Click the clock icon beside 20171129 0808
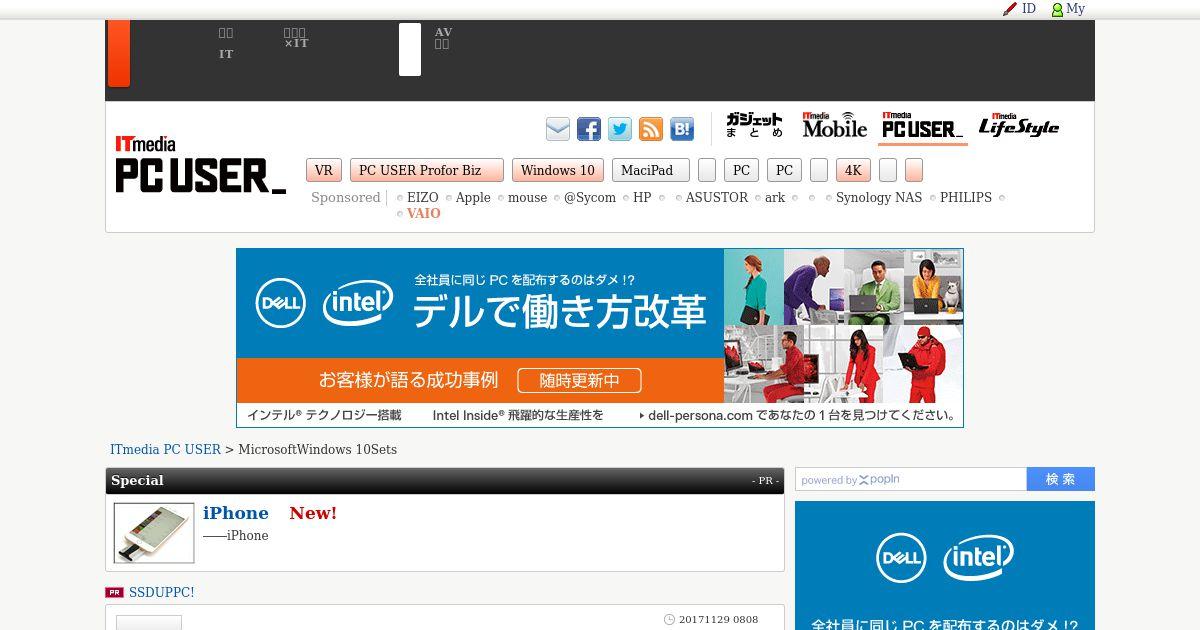This screenshot has height=630, width=1200. (x=670, y=620)
